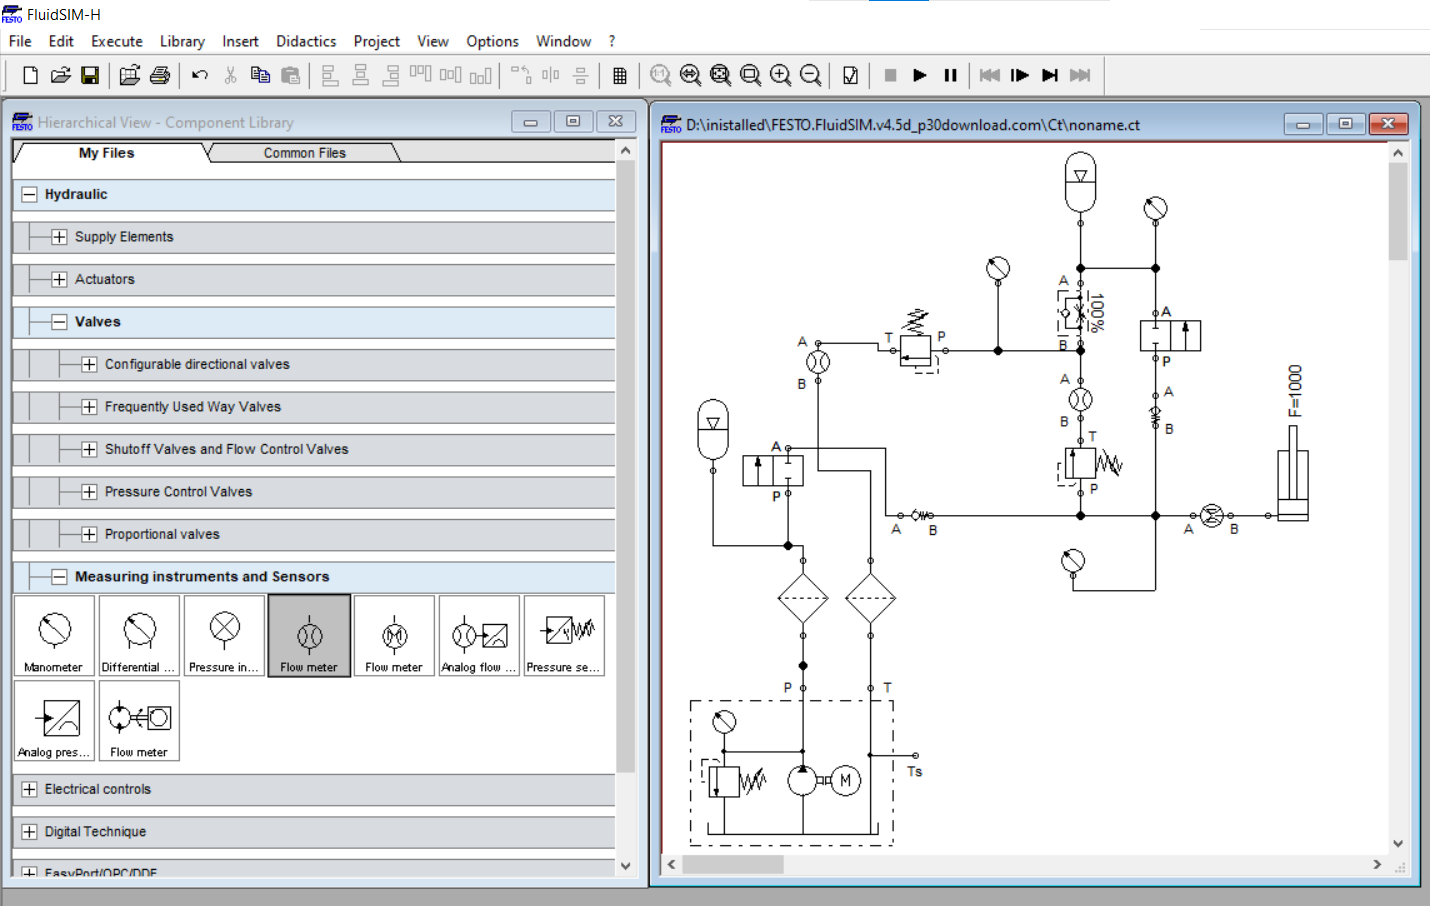Toggle the grid display toolbar icon

[x=620, y=75]
